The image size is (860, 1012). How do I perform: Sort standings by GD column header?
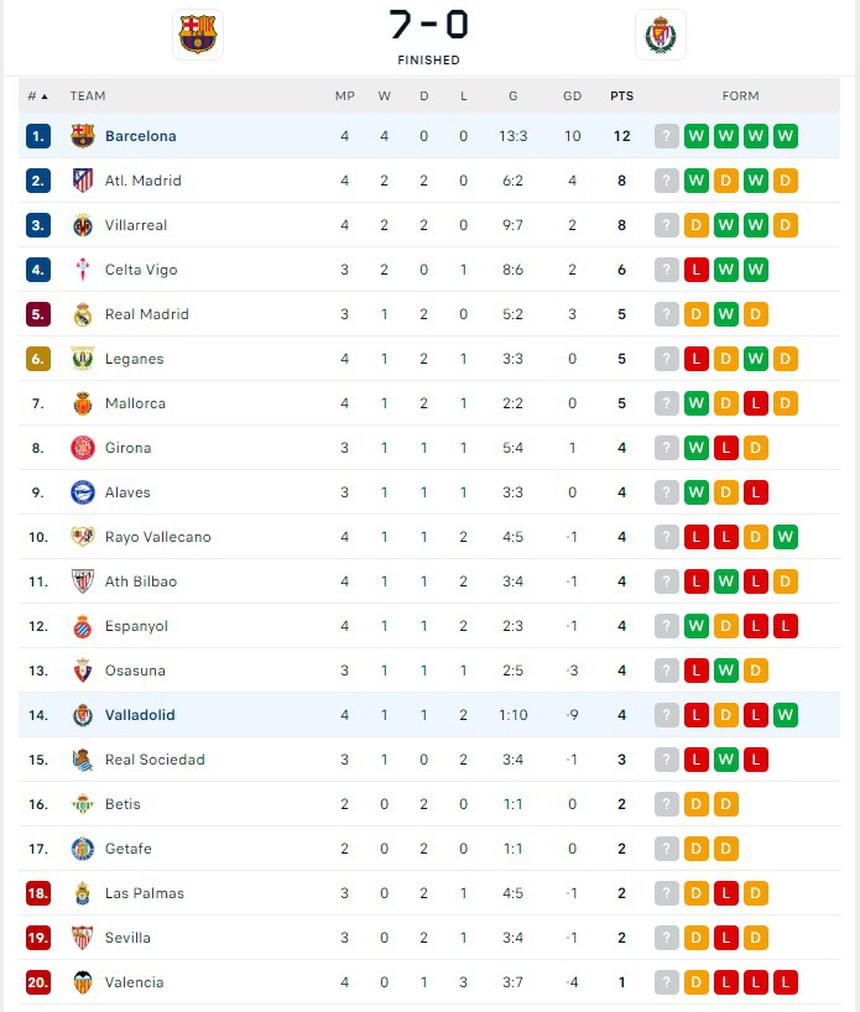[x=572, y=96]
